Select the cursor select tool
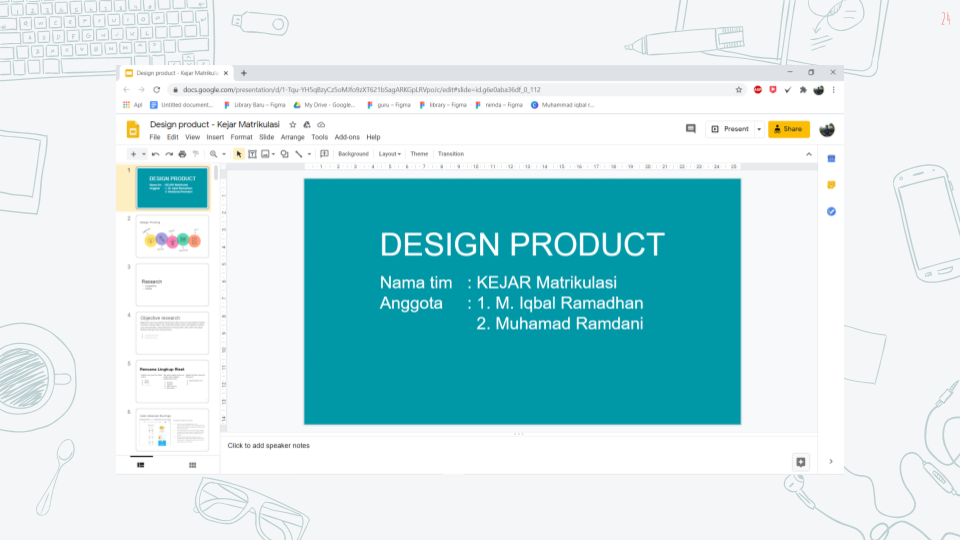Screen dimensions: 960x540 [239, 154]
